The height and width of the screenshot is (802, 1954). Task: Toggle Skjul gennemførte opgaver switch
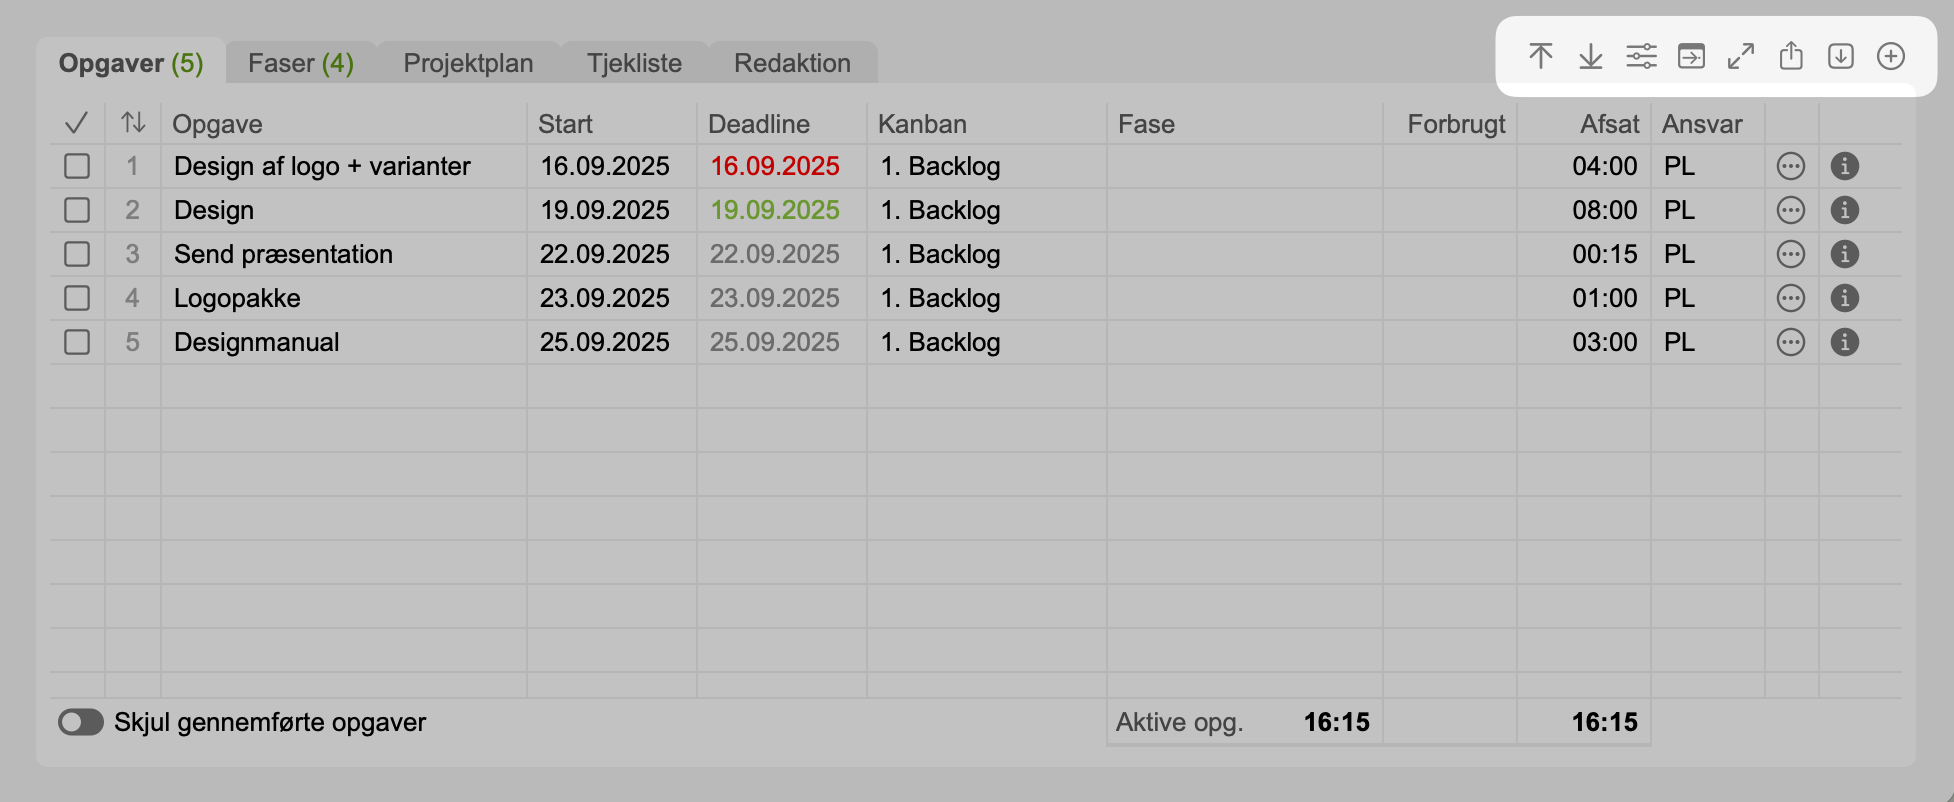[81, 722]
